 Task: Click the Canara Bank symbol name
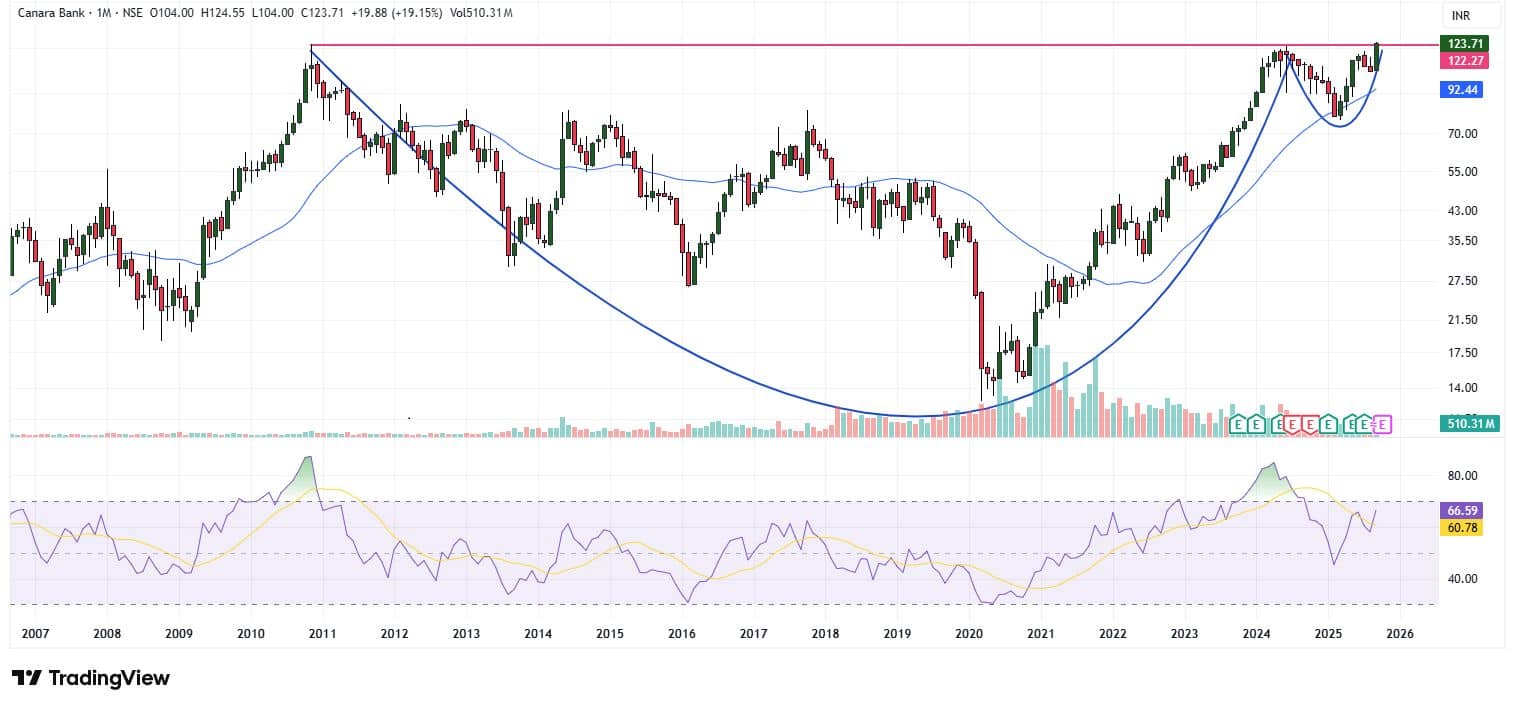pos(47,15)
